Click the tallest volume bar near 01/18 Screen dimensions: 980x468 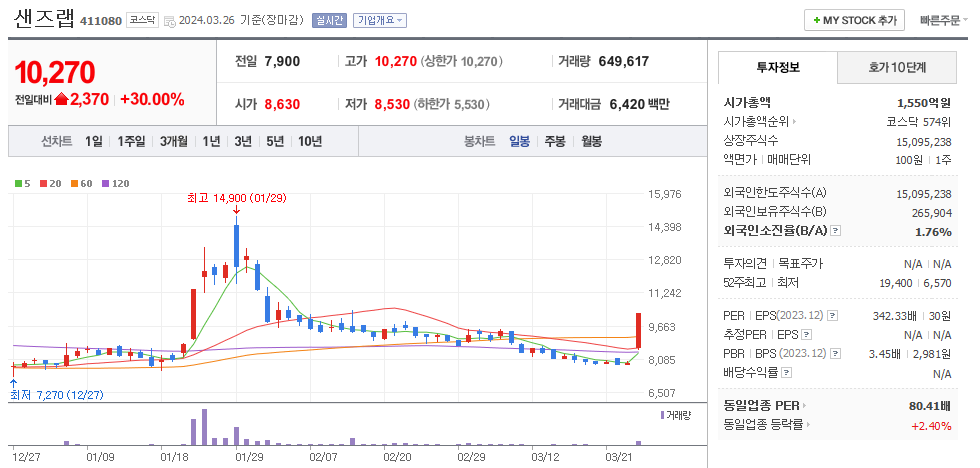tap(204, 427)
